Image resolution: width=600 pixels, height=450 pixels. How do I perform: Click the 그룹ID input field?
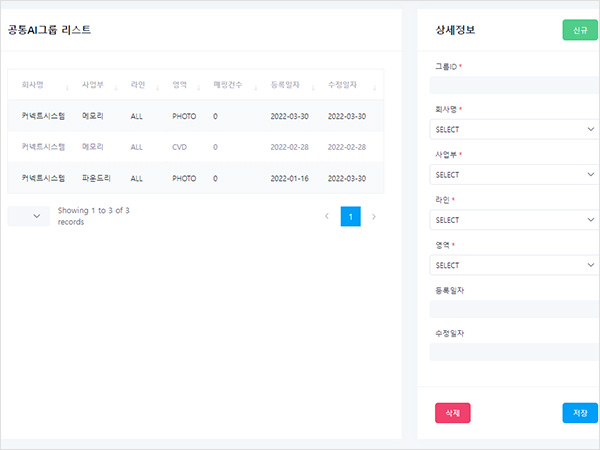514,84
